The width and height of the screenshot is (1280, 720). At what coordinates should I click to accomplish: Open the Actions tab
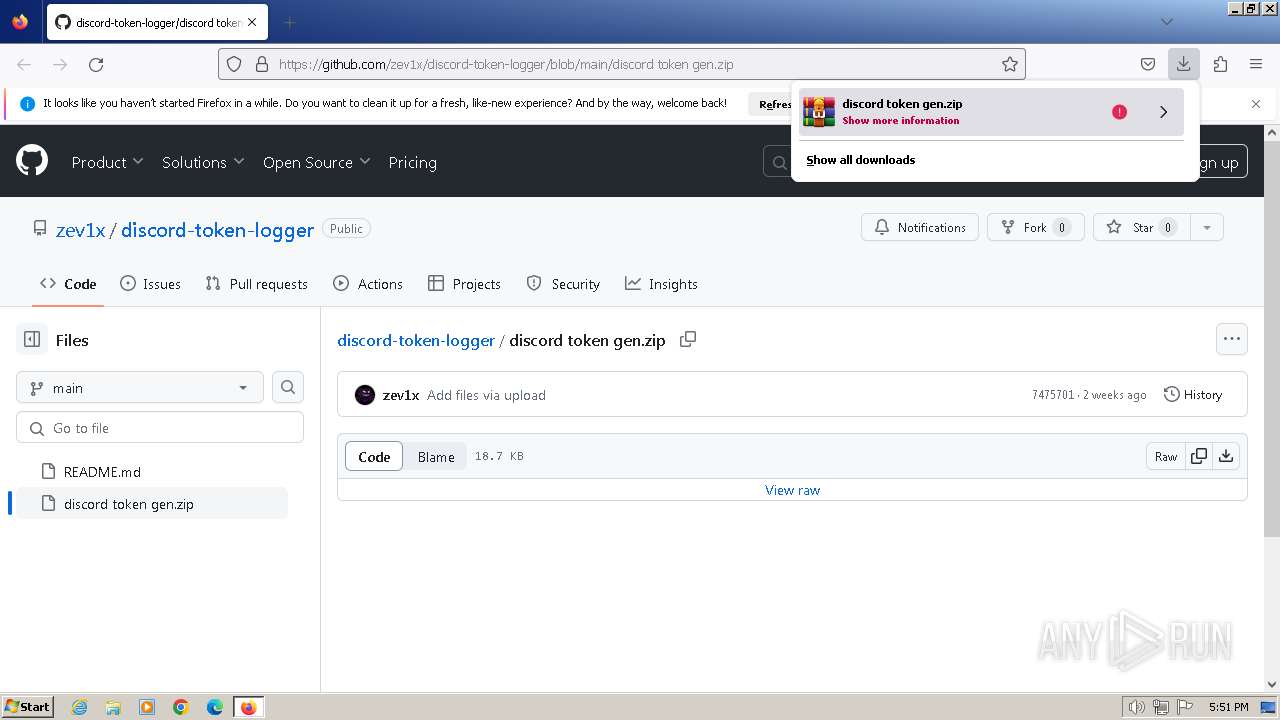(368, 284)
